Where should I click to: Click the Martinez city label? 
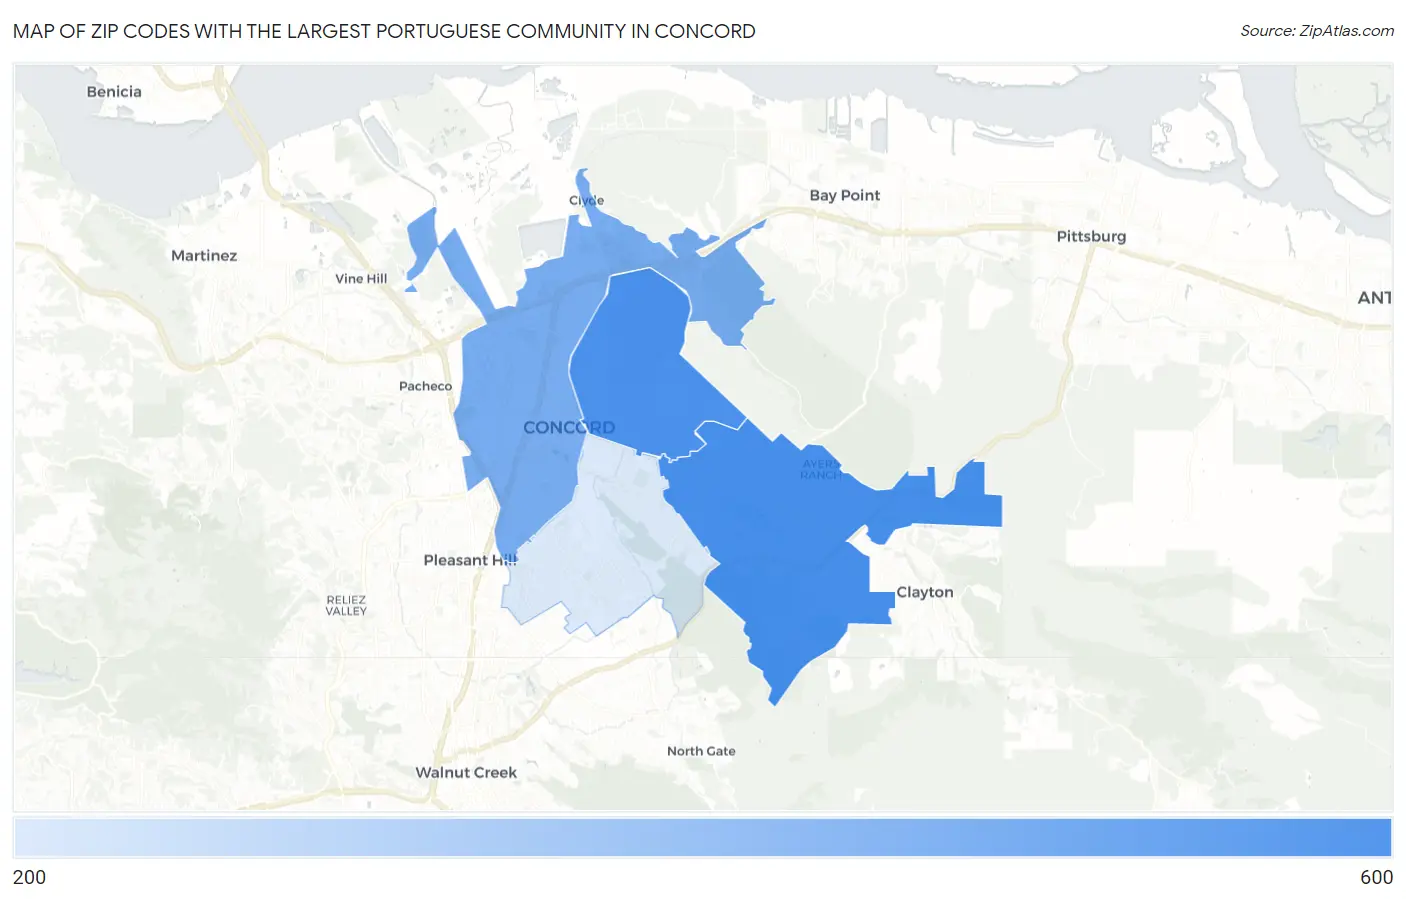click(204, 255)
